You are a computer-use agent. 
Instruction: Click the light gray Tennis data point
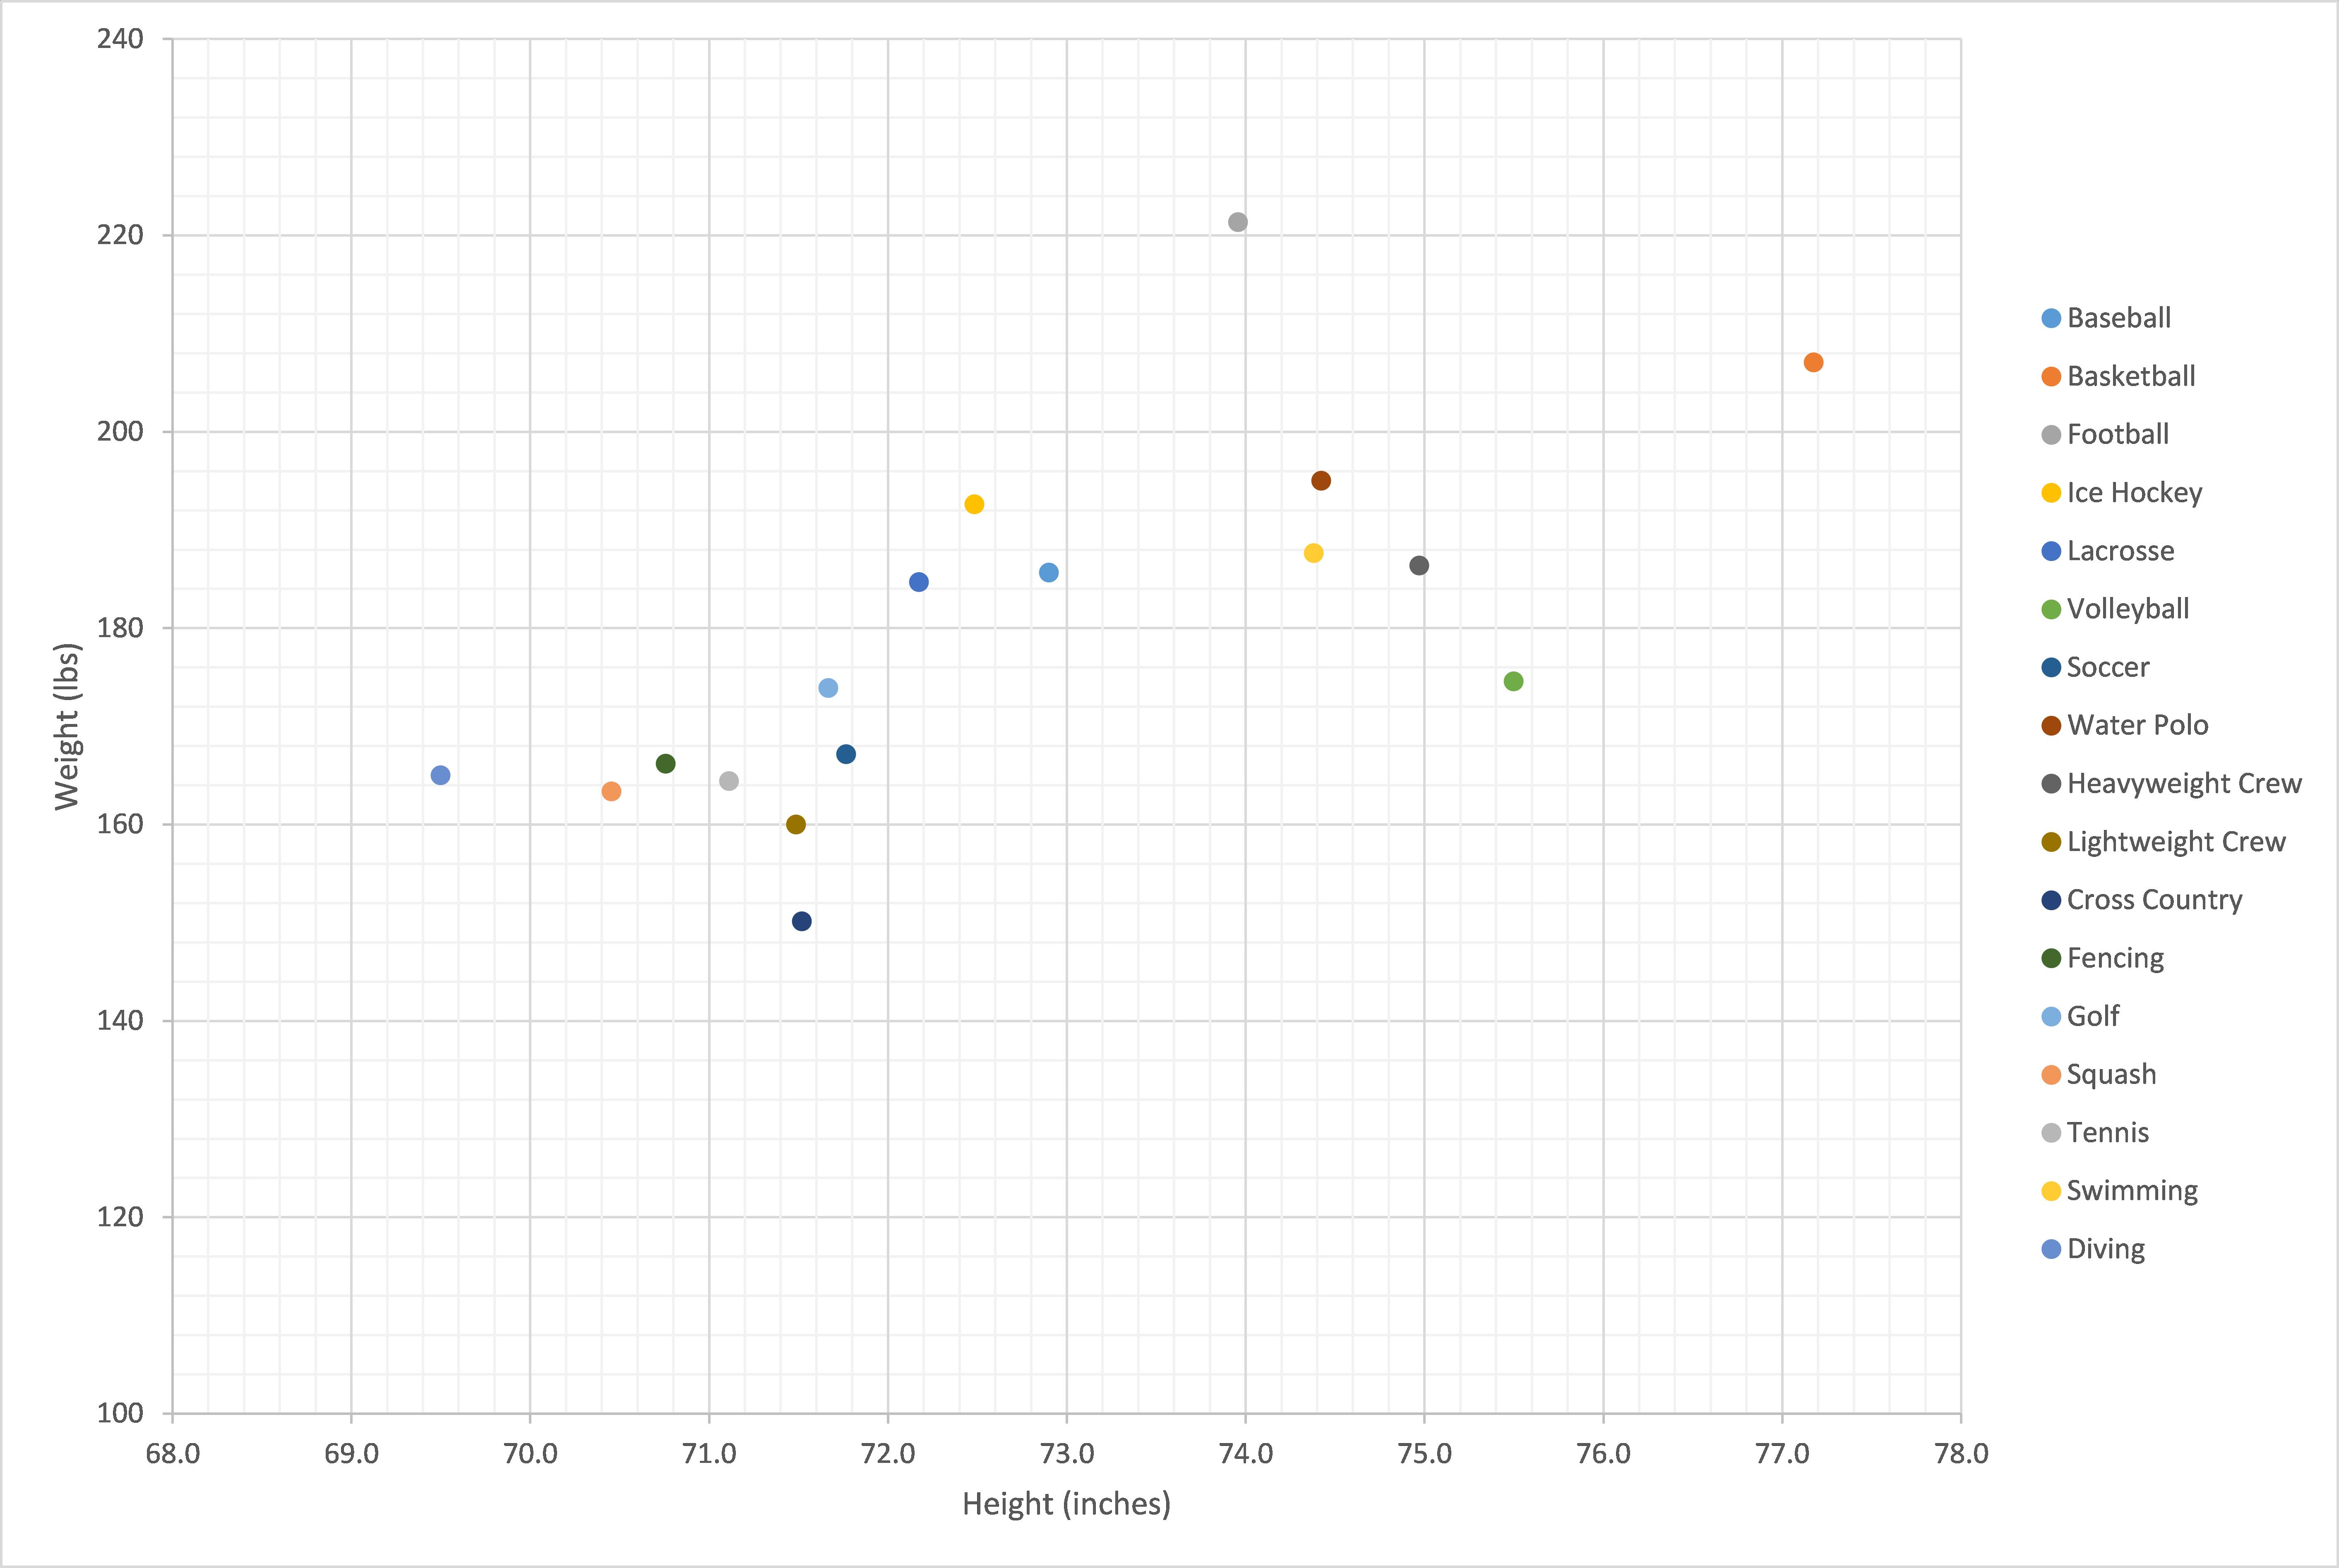pos(729,781)
